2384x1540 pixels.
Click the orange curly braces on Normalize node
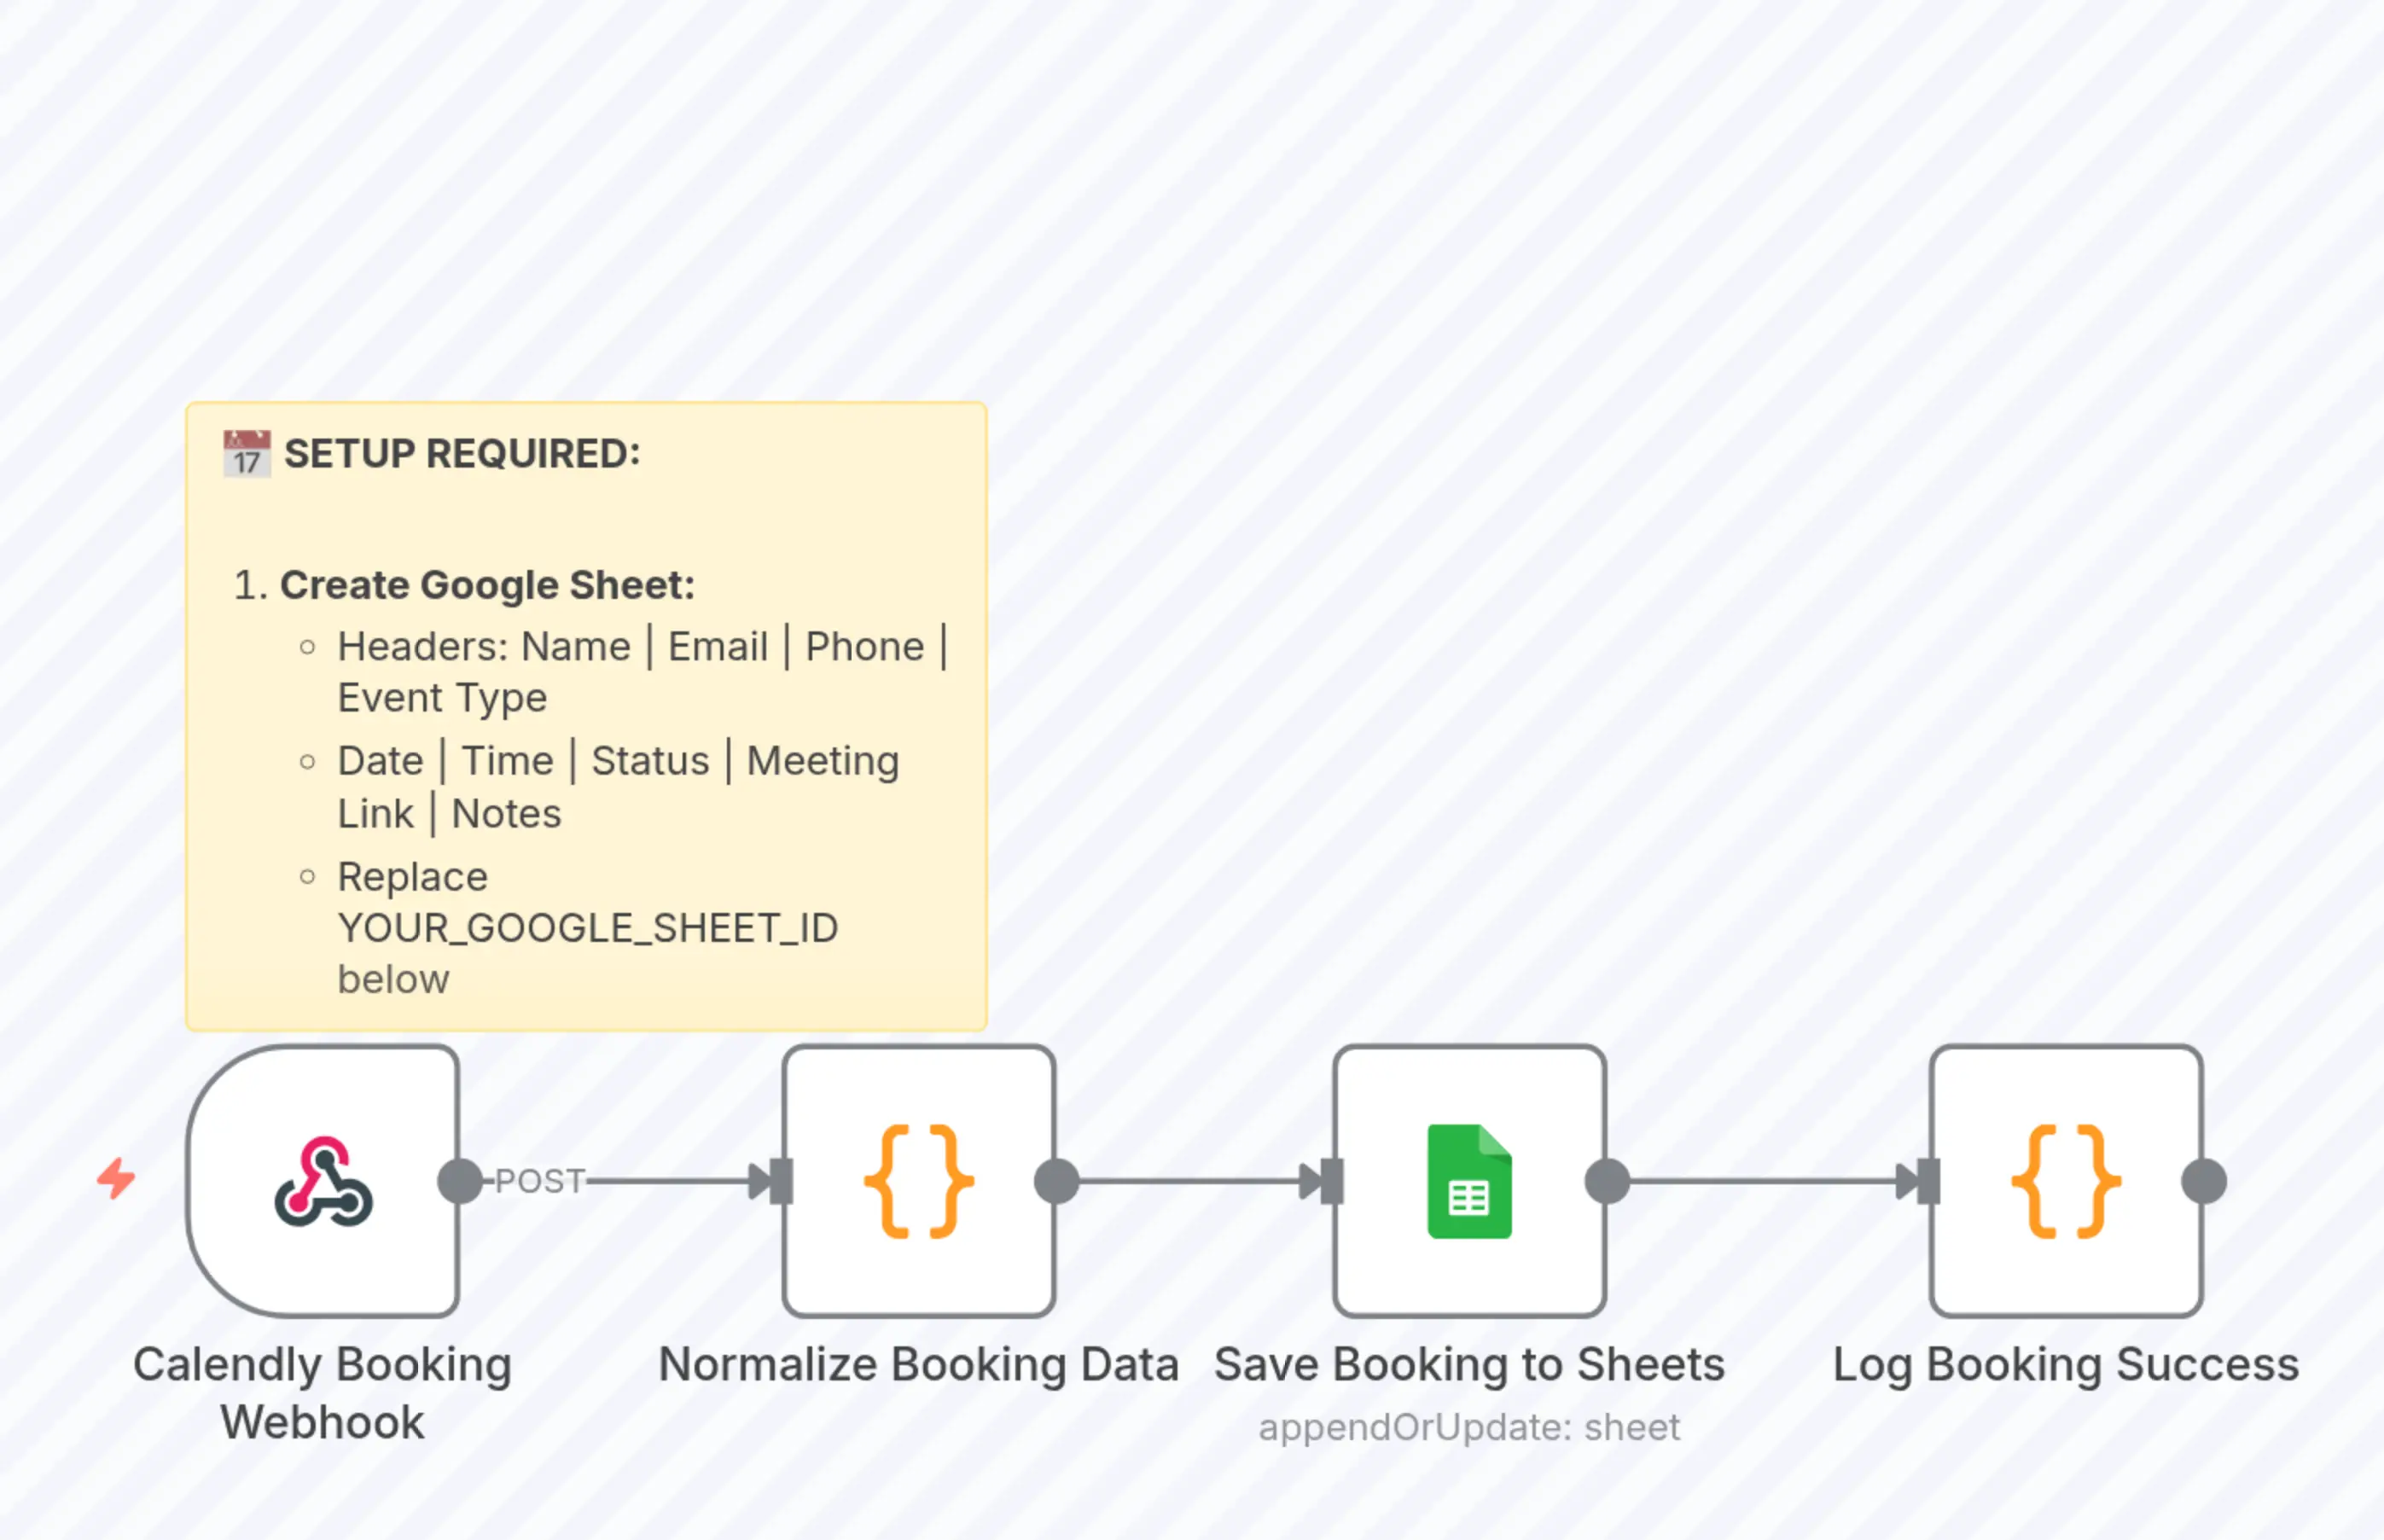point(920,1180)
